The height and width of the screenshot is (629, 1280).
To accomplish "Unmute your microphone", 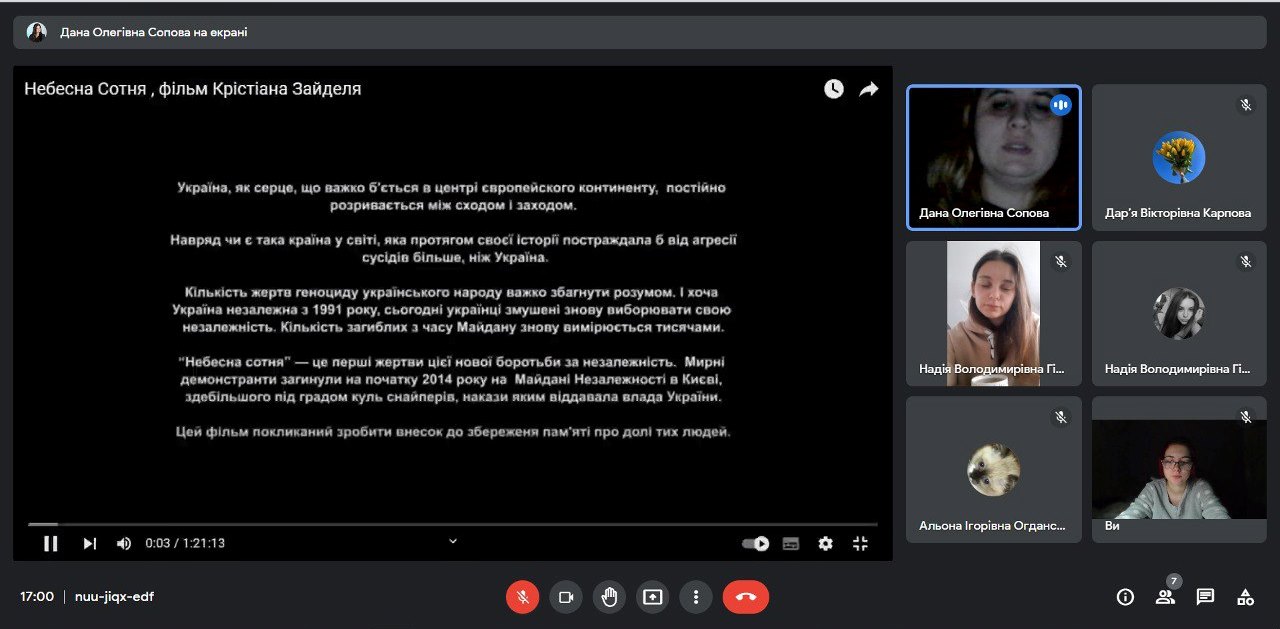I will (x=522, y=597).
